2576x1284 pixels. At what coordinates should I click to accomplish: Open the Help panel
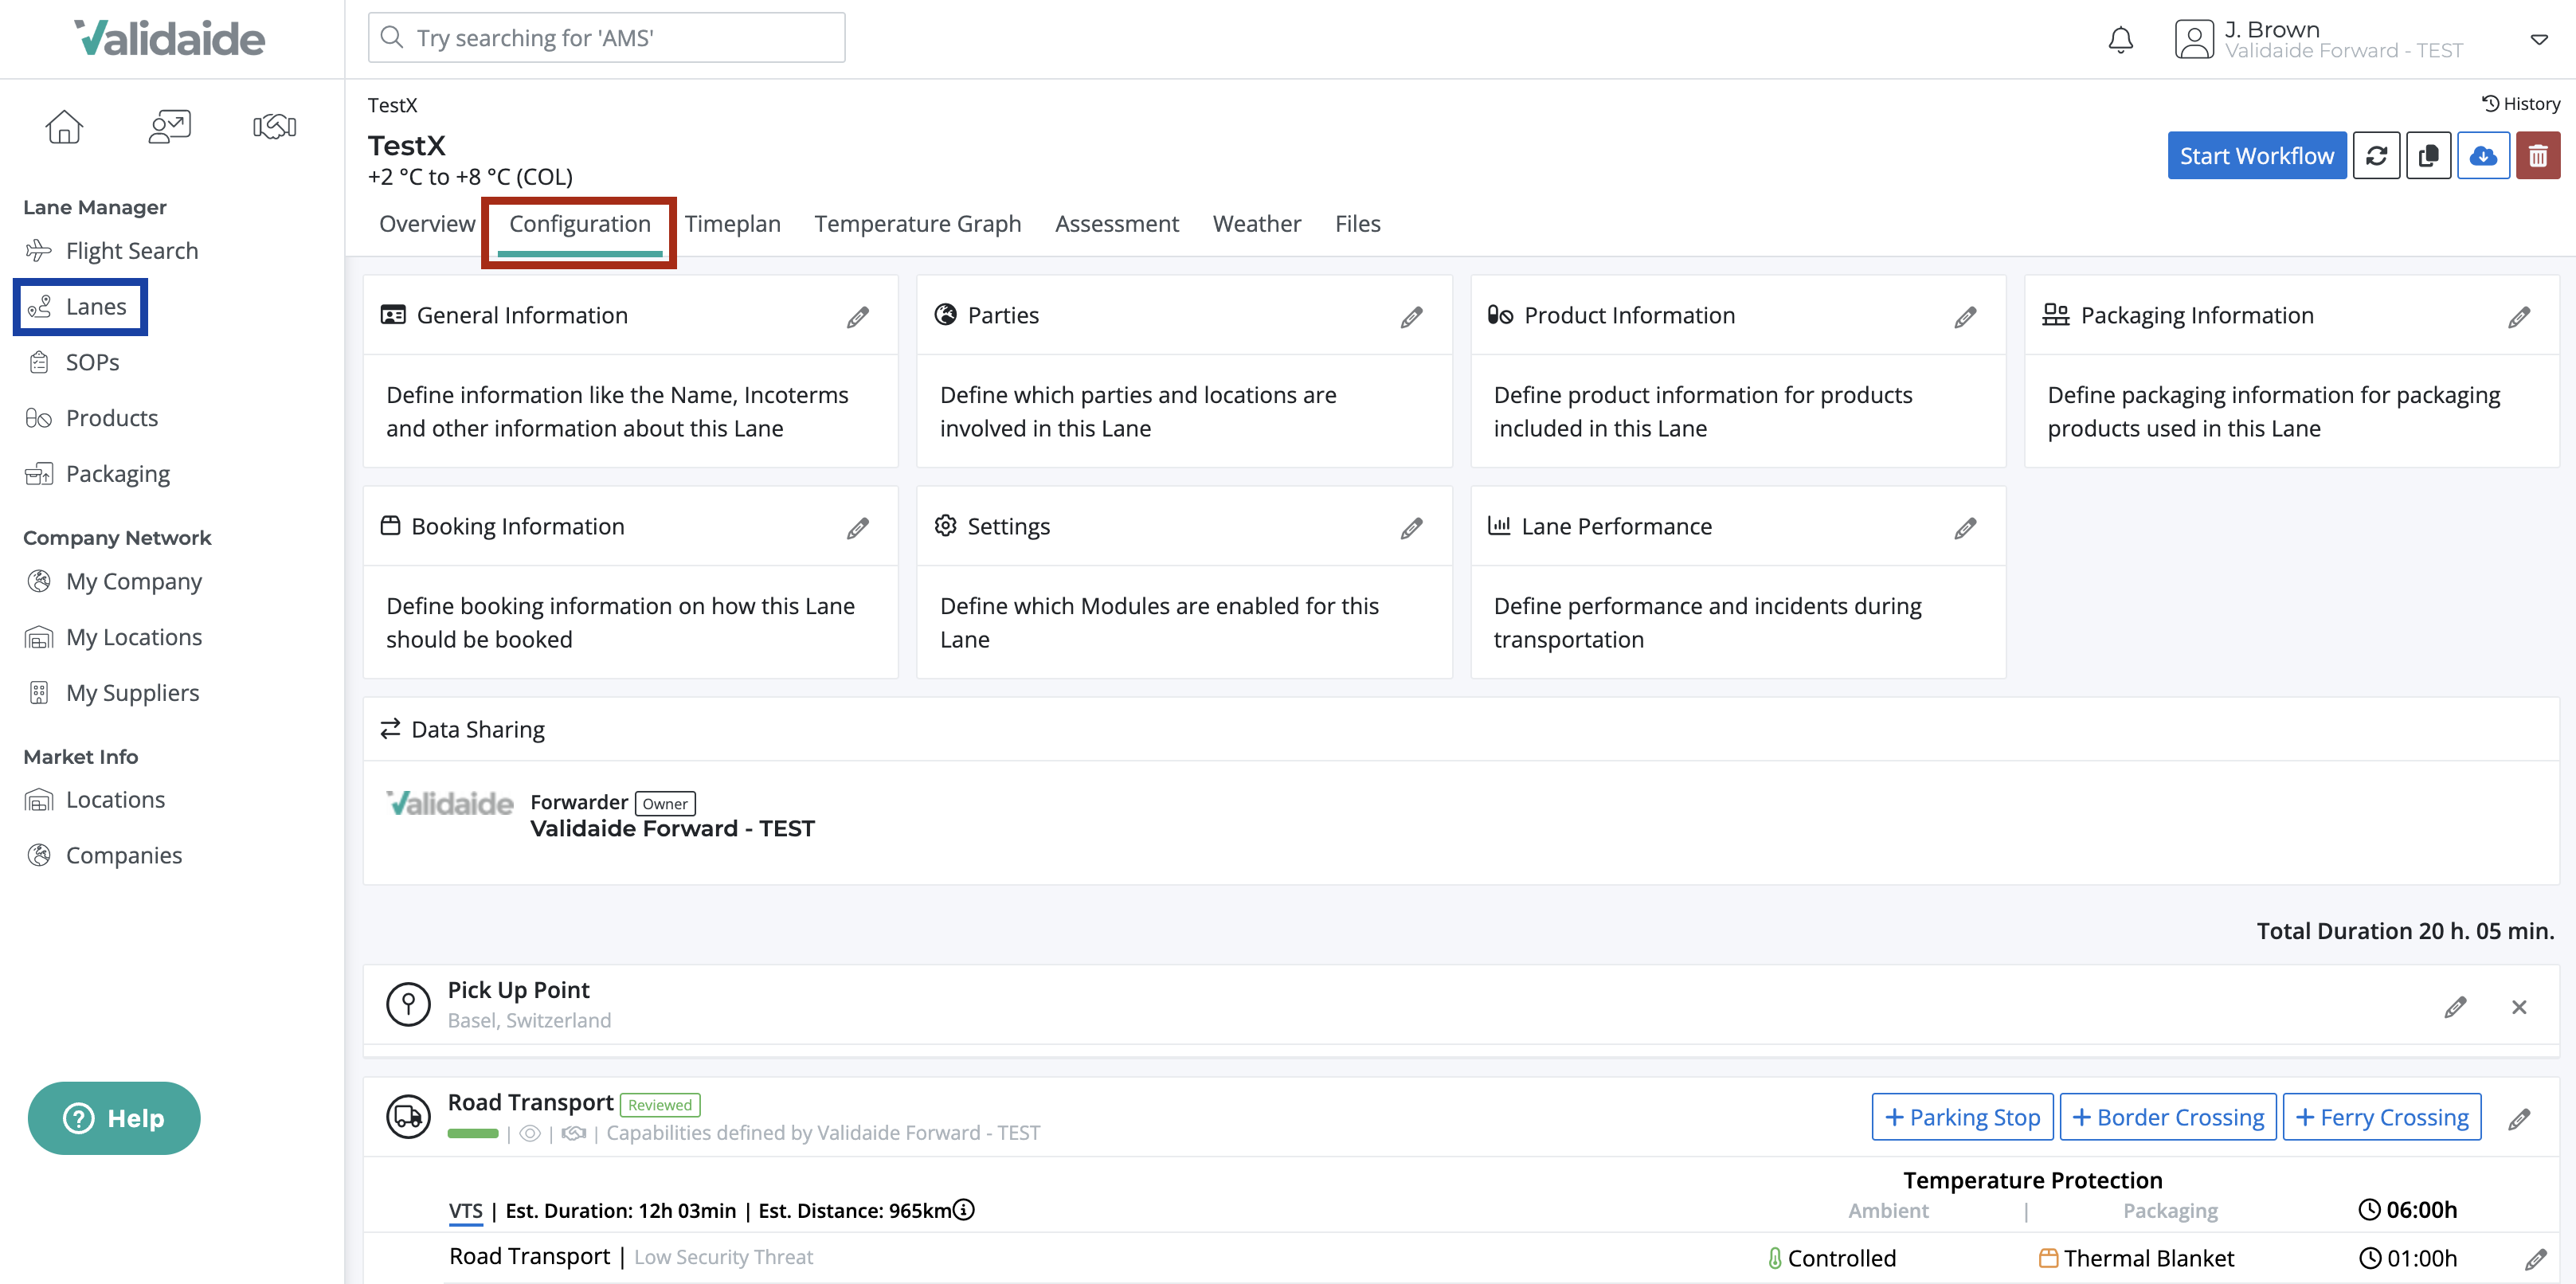pos(113,1118)
